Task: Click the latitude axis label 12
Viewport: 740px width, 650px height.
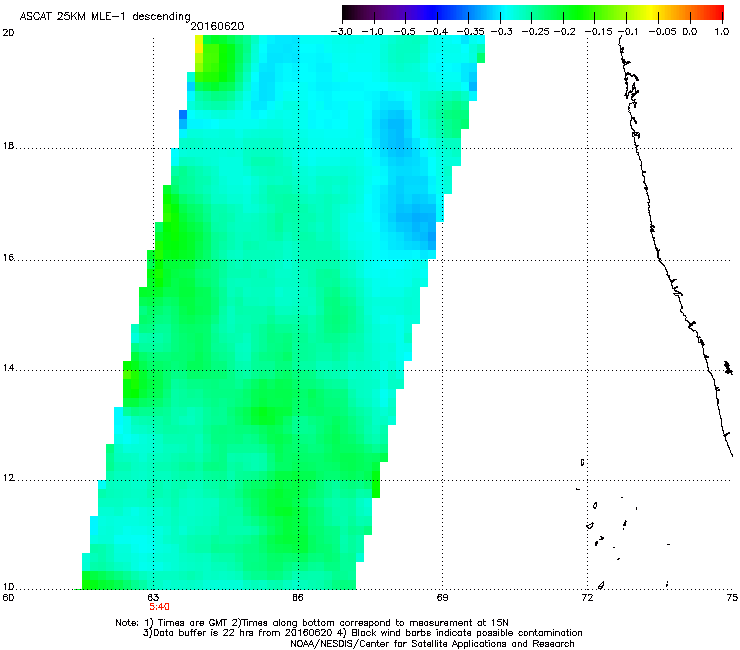Action: click(8, 478)
